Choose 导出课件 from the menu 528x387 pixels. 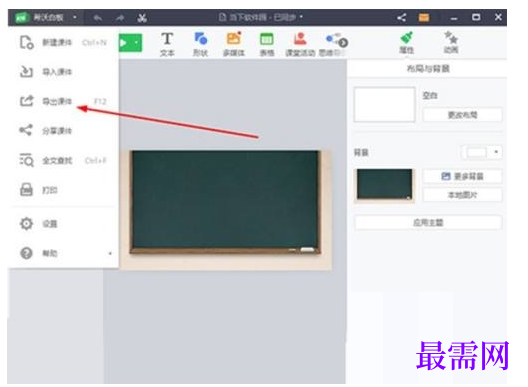pyautogui.click(x=63, y=101)
